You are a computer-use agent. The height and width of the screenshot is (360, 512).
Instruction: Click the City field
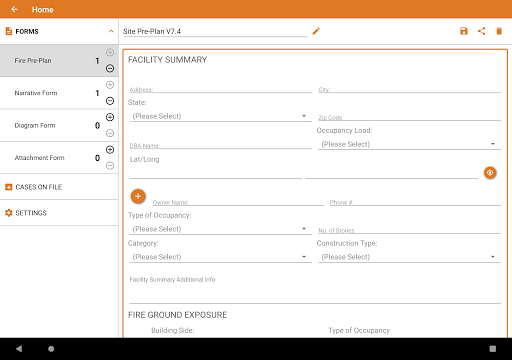[409, 89]
